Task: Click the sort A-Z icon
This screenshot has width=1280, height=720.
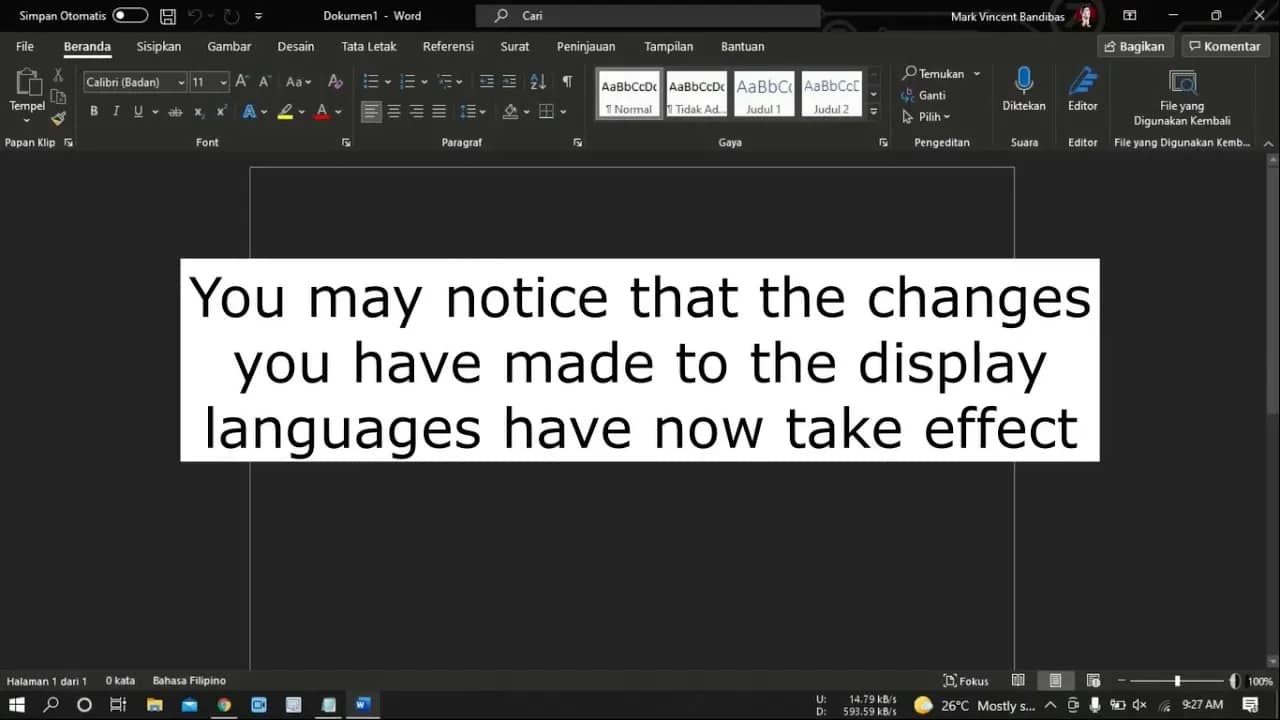Action: click(x=538, y=82)
